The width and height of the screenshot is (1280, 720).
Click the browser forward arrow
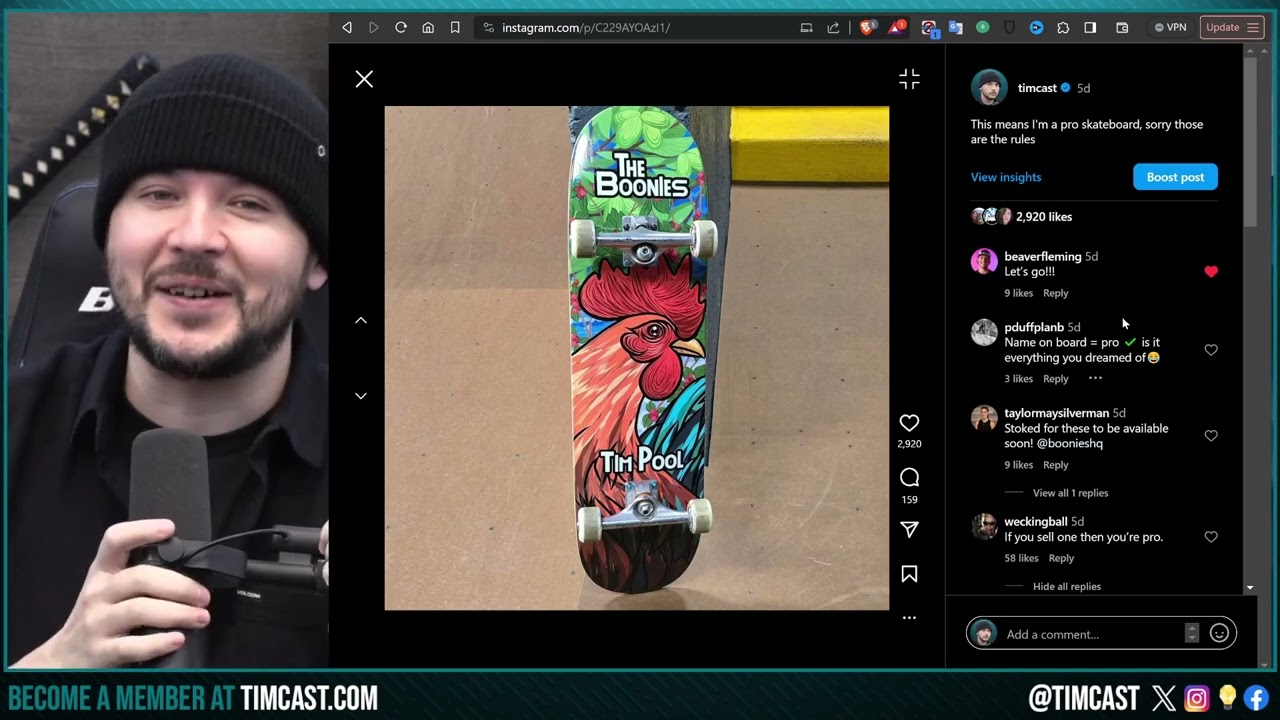point(374,28)
